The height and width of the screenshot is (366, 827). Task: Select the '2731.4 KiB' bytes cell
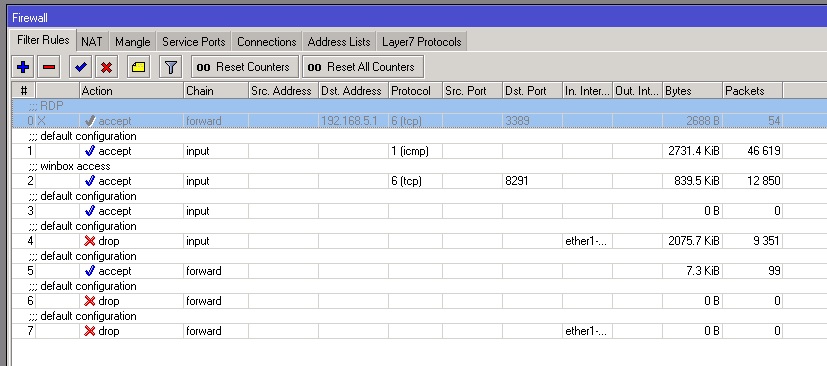tap(693, 151)
